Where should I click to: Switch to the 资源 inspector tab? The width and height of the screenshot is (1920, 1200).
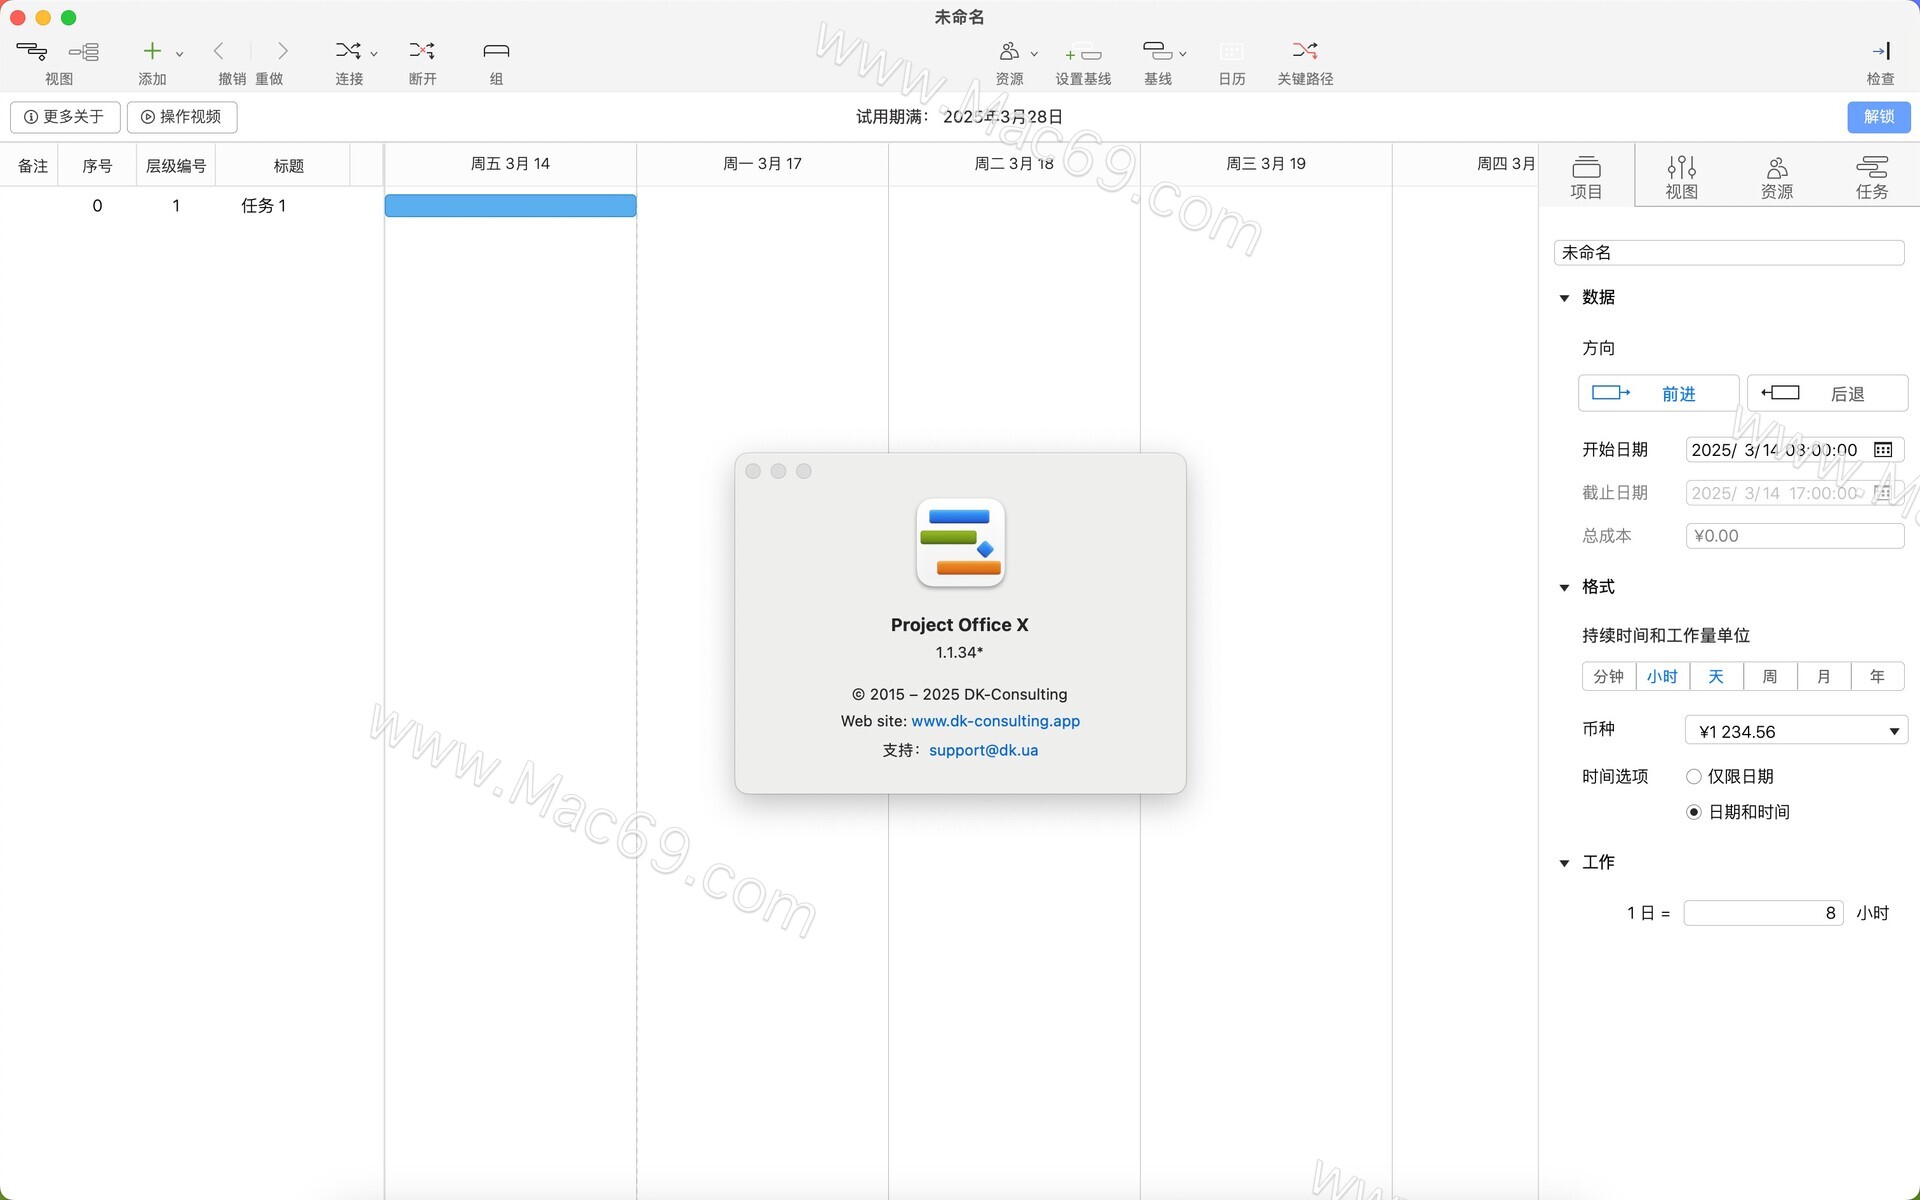[x=1777, y=177]
